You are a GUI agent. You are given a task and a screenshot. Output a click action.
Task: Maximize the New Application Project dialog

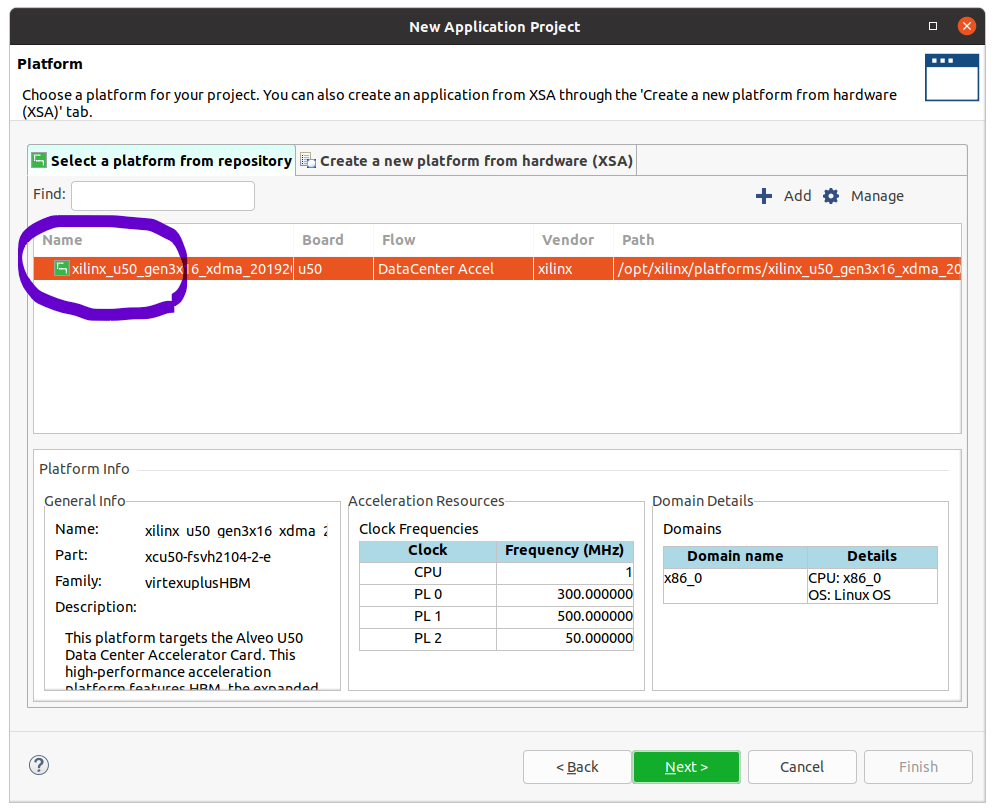pyautogui.click(x=933, y=26)
